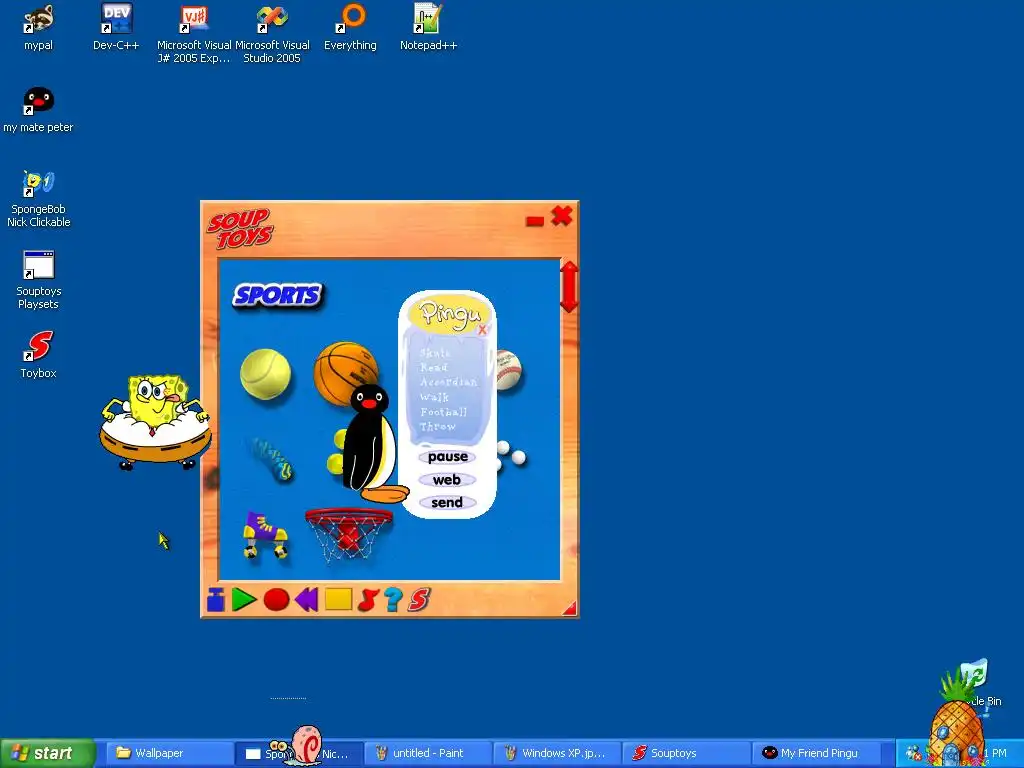Click the red resize corner of Soup Toys
Viewport: 1024px width, 768px height.
pyautogui.click(x=569, y=608)
